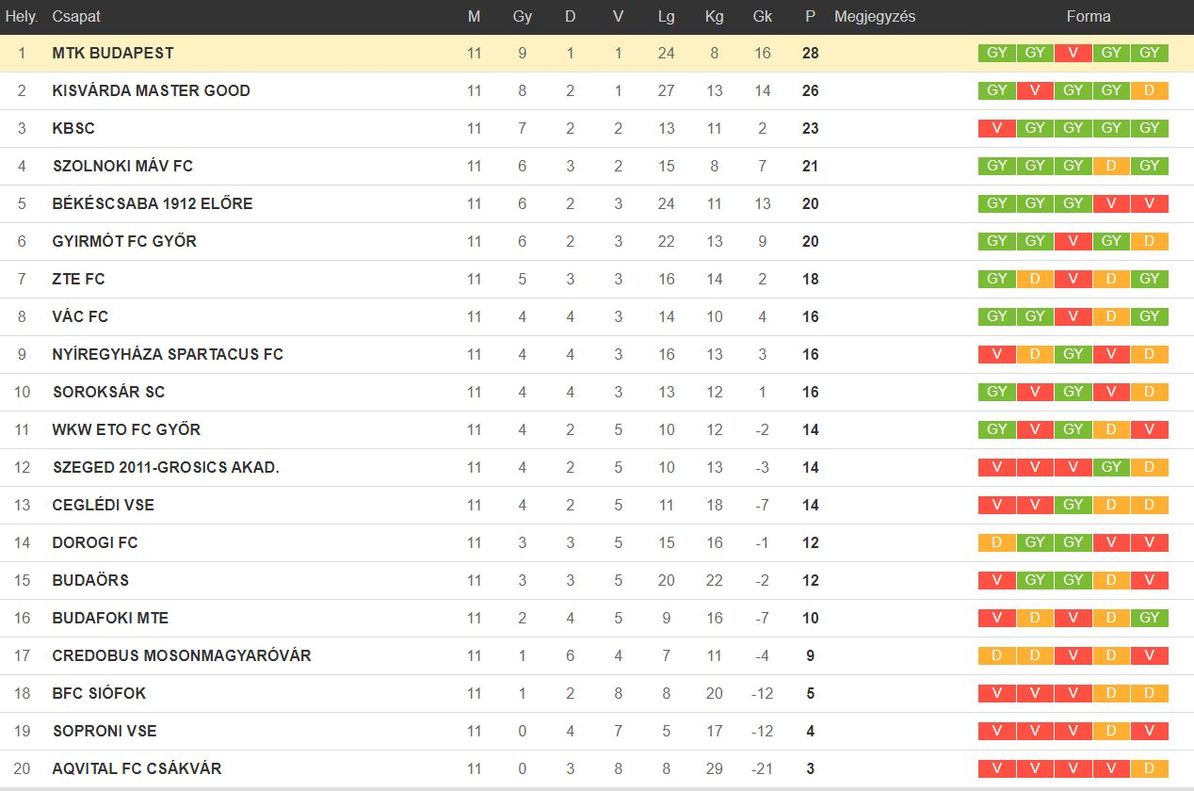Click MTK Budapest's red V form badge
This screenshot has height=791, width=1194.
click(x=1073, y=53)
